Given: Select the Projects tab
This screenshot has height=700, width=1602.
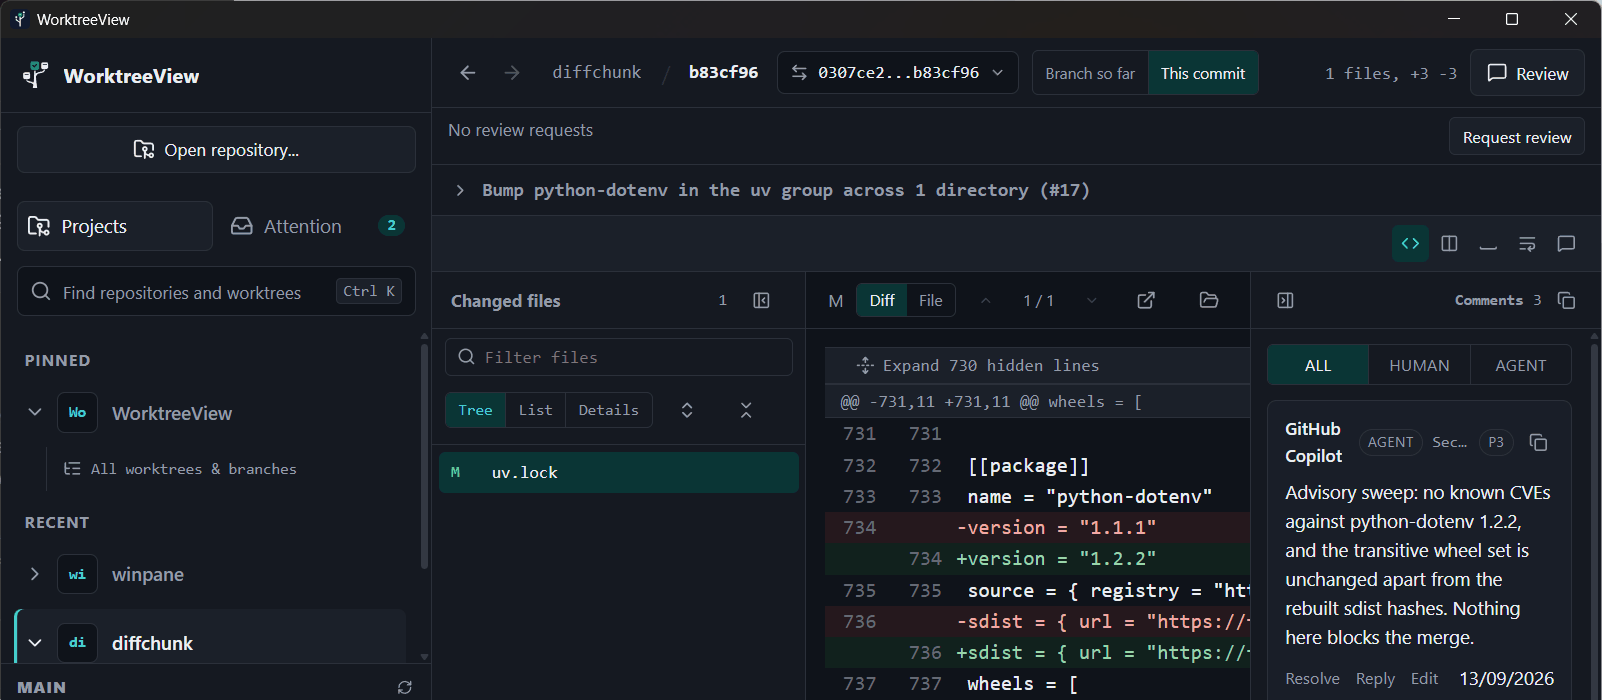Looking at the screenshot, I should [x=115, y=226].
